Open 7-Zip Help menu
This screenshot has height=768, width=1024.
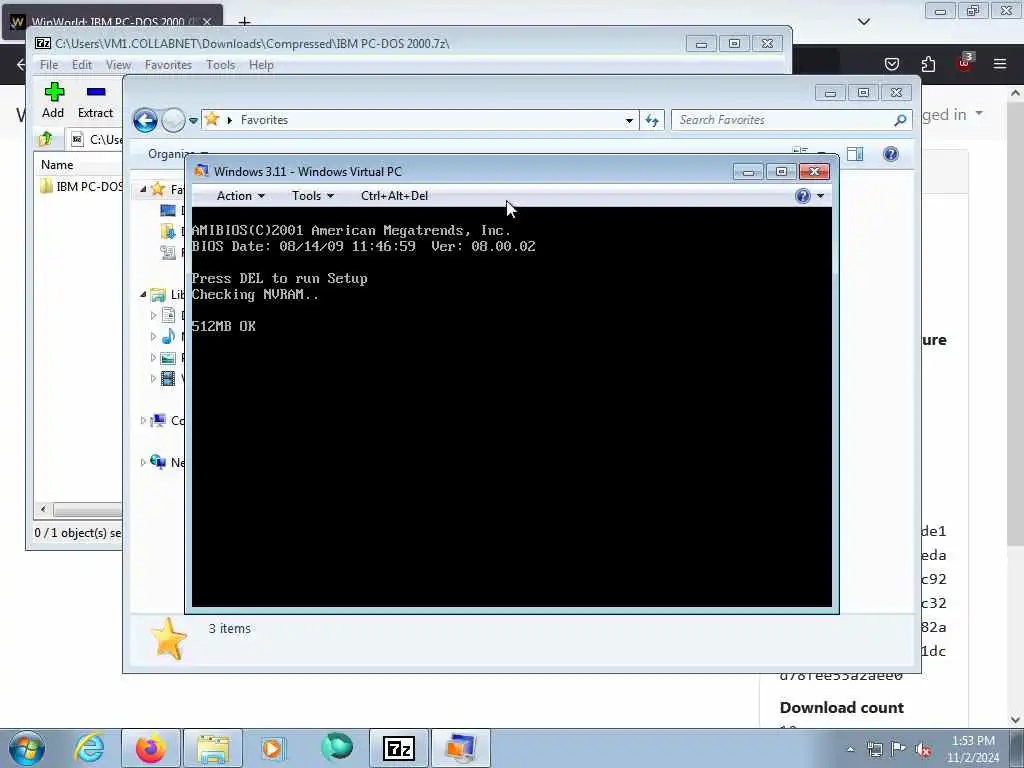261,65
